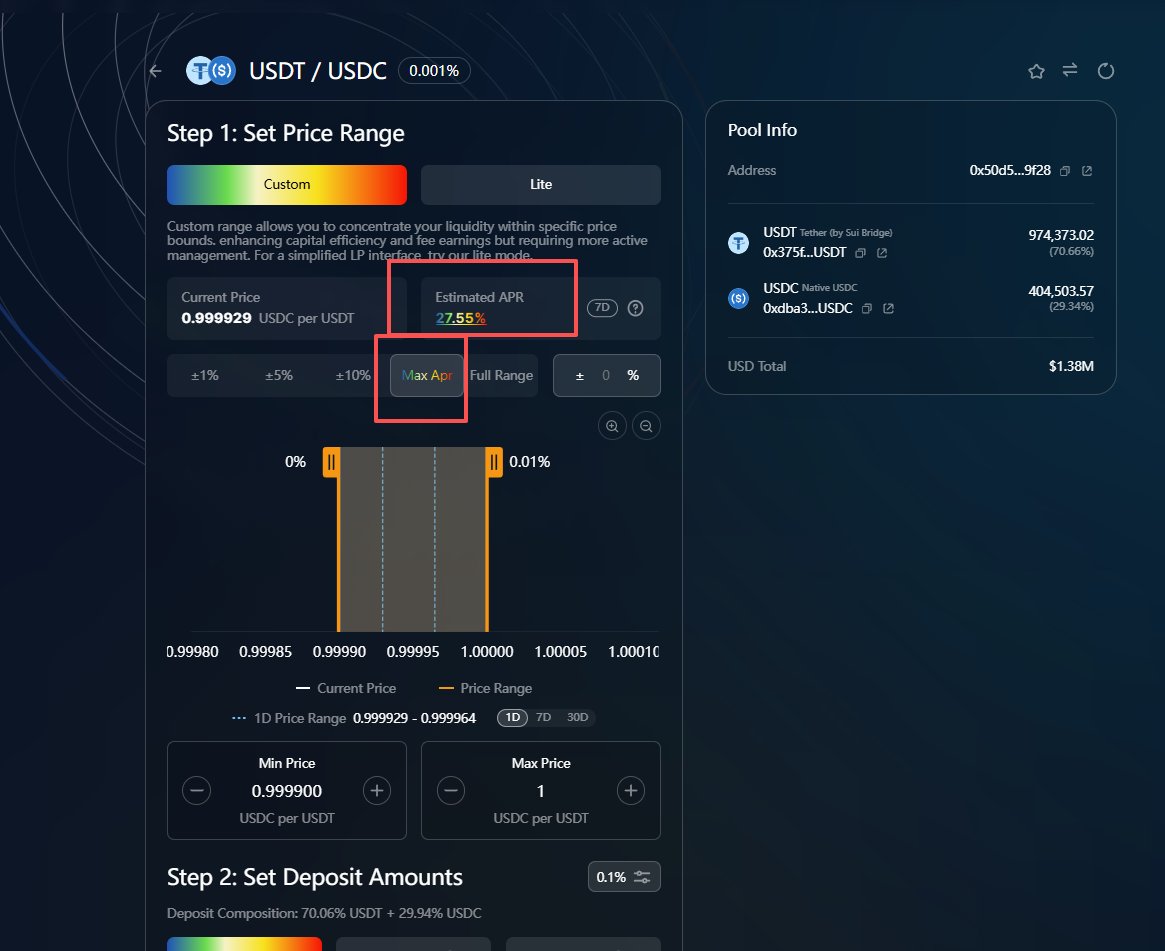Select the ±1% range preset
The image size is (1165, 951).
coord(204,375)
